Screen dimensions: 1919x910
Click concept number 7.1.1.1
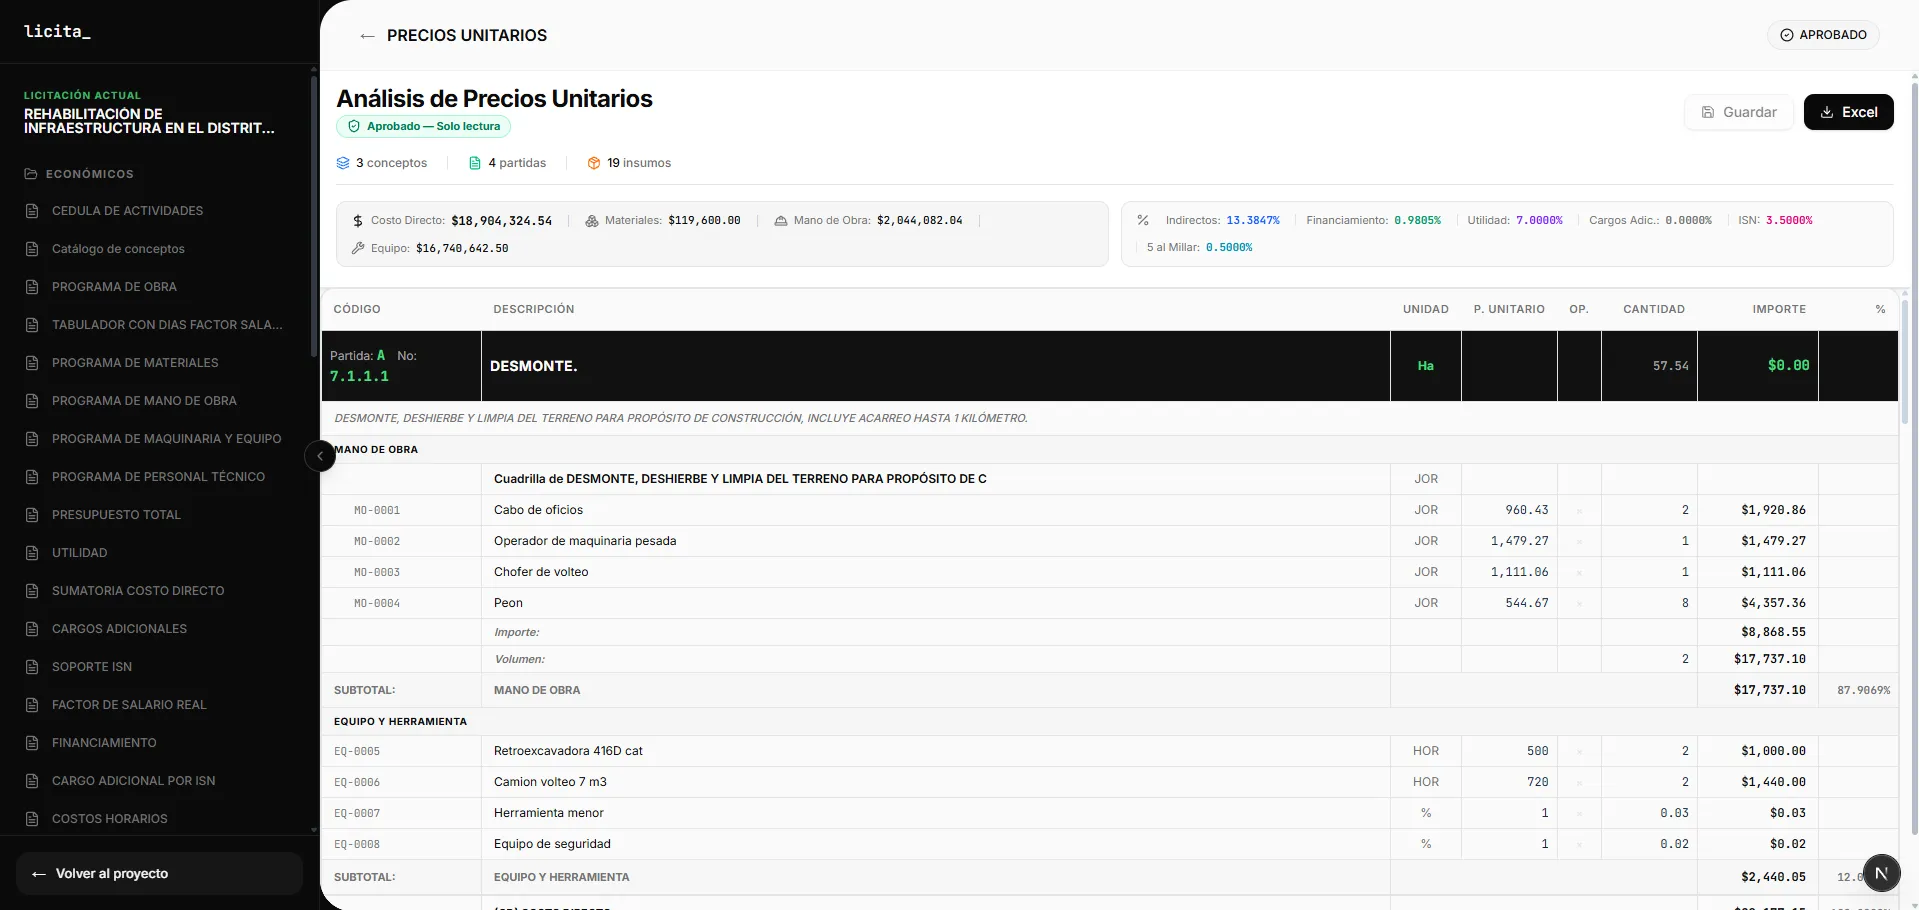pos(360,377)
